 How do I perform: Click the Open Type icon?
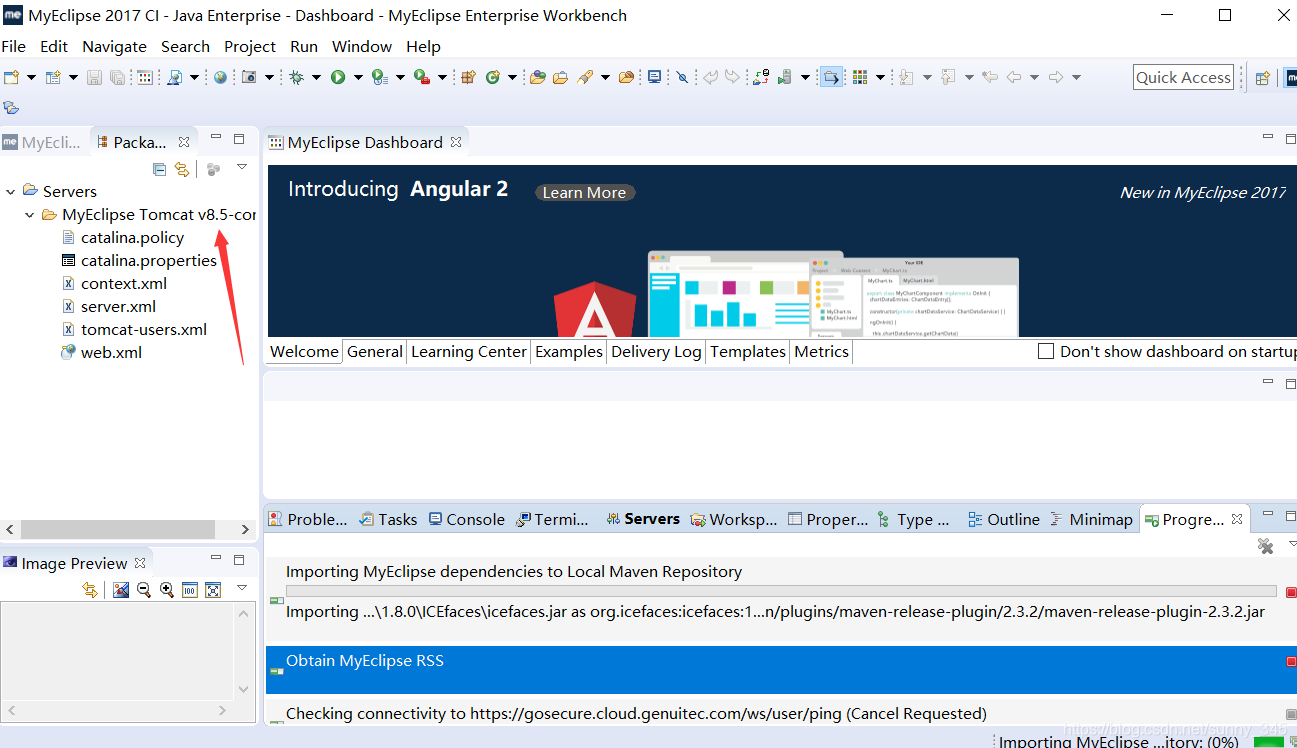coord(537,77)
